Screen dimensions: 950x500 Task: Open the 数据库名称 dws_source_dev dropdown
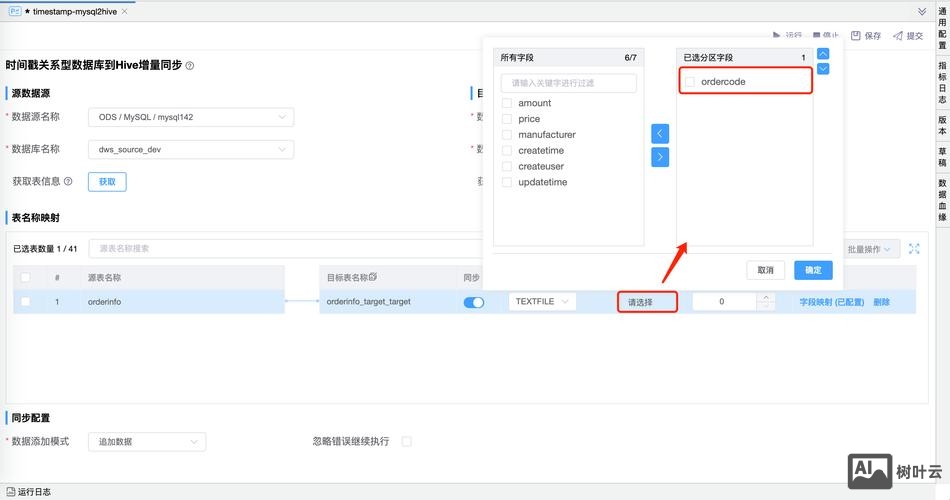coord(191,149)
